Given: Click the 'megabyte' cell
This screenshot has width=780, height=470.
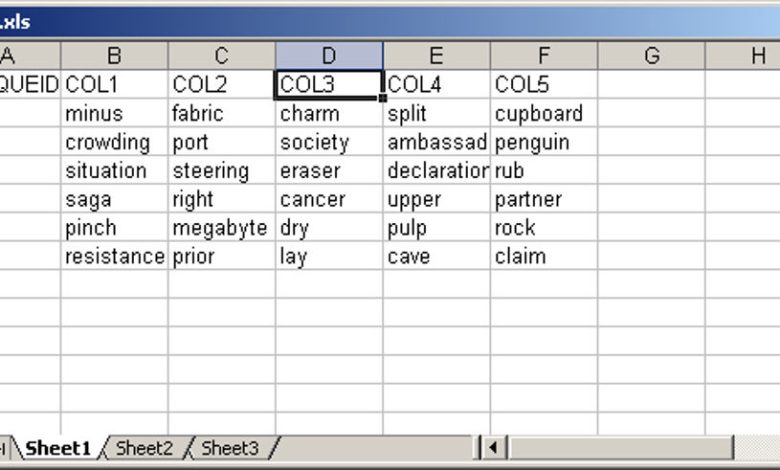Looking at the screenshot, I should (221, 227).
